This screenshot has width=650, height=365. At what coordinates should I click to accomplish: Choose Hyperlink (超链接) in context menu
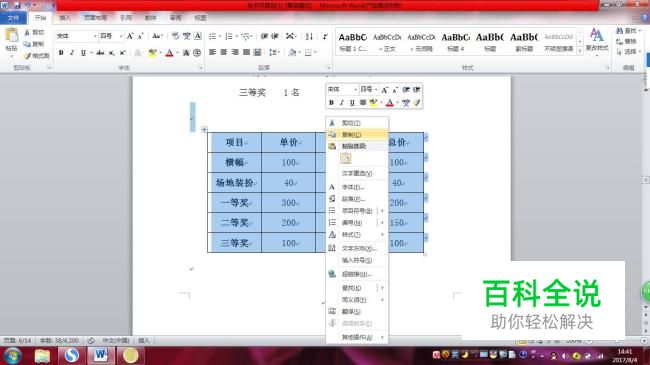(356, 274)
